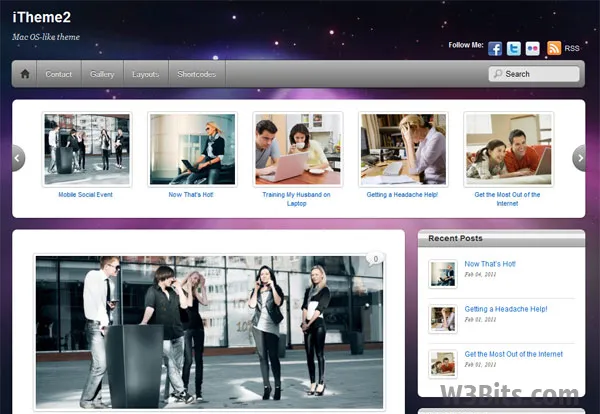Open the comment count bubble on post
Screen dimensions: 600x414
tap(375, 259)
